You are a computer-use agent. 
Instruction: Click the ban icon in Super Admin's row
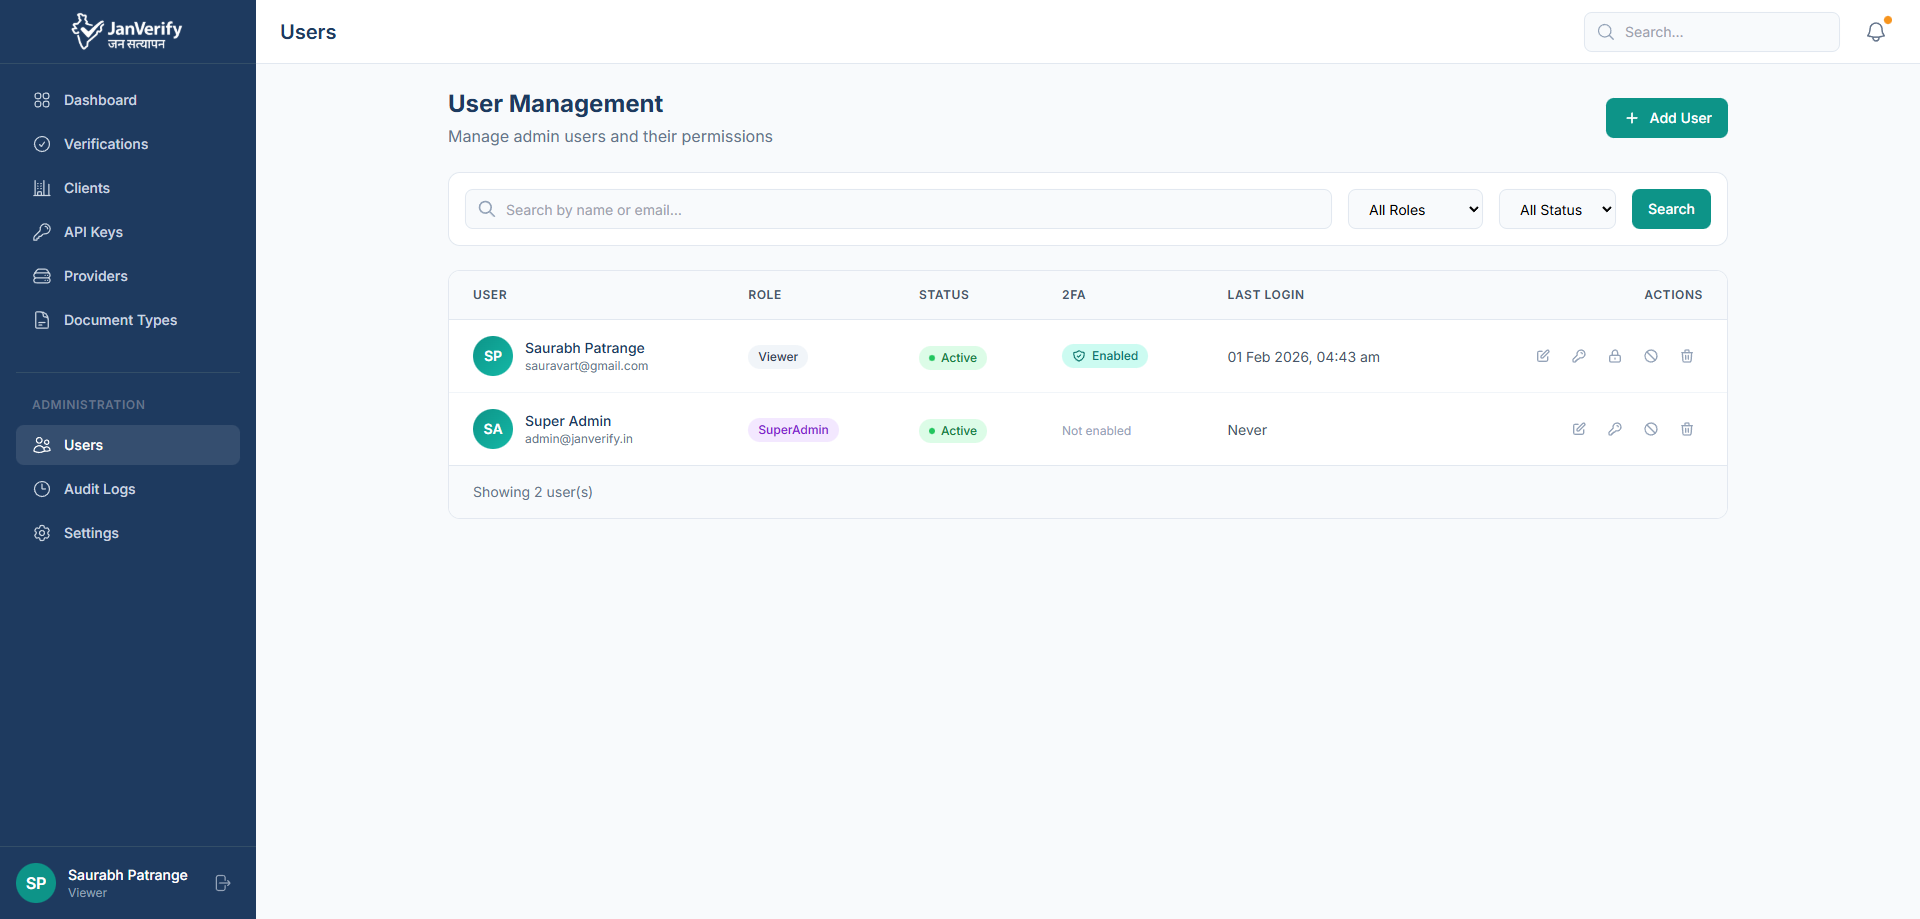click(x=1651, y=429)
